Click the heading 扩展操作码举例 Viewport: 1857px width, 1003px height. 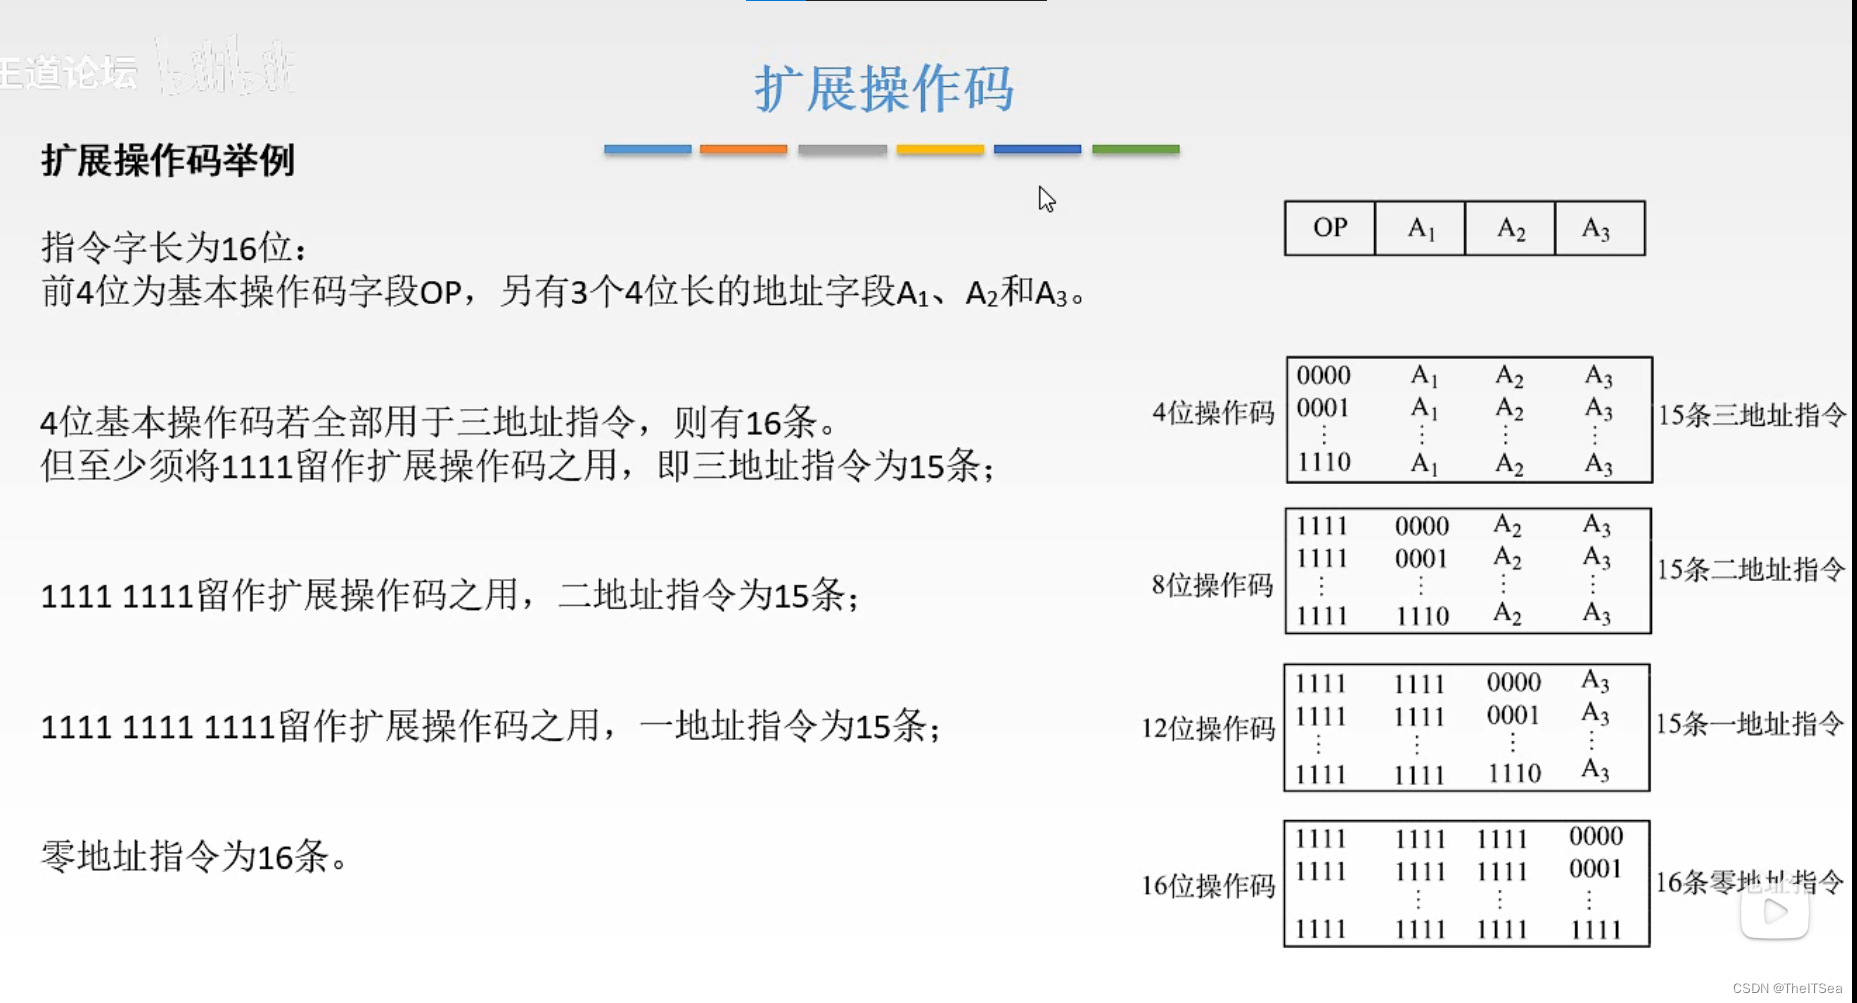(x=168, y=160)
